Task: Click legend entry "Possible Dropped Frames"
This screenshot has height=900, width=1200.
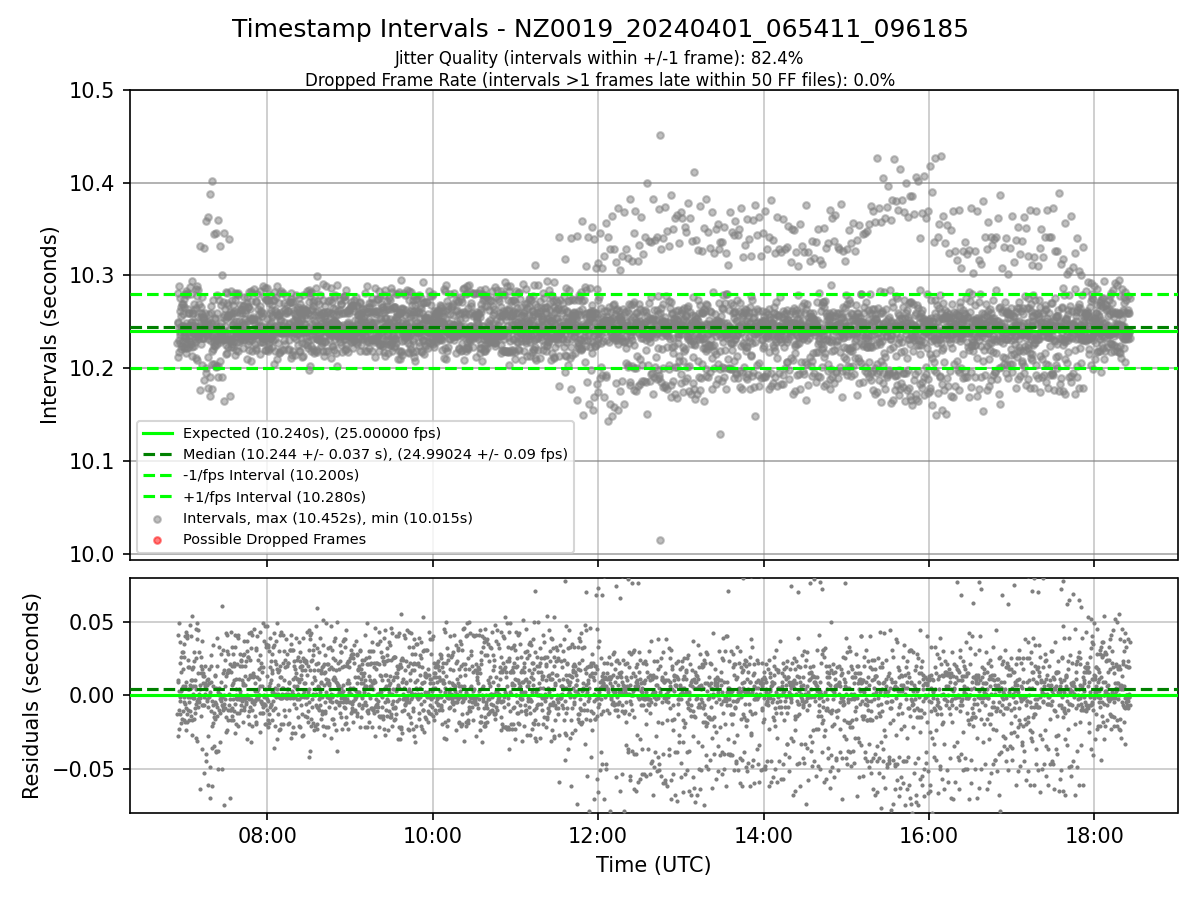Action: [274, 539]
